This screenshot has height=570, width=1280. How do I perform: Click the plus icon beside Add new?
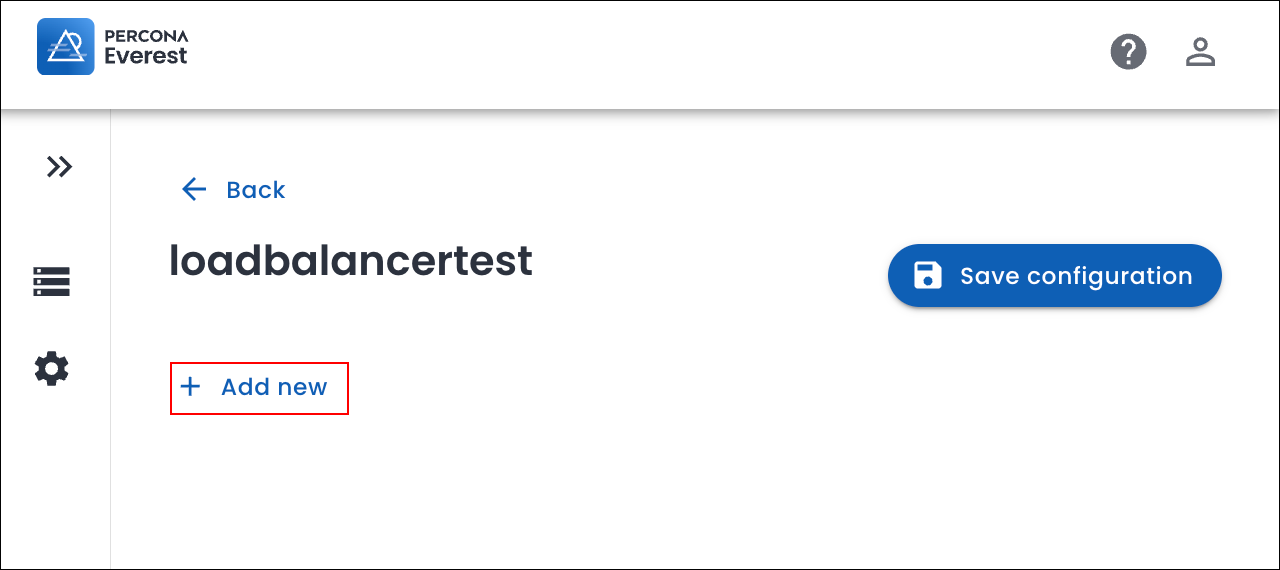point(190,387)
